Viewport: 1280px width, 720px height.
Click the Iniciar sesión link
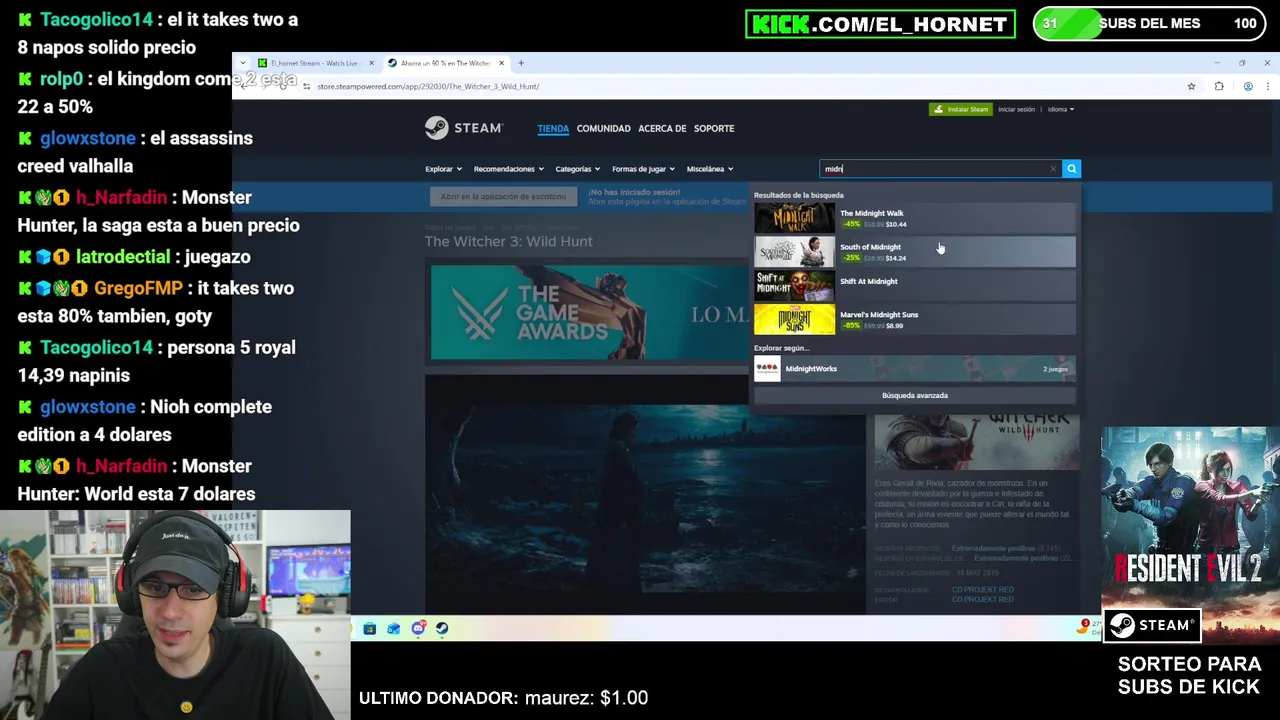[1016, 109]
